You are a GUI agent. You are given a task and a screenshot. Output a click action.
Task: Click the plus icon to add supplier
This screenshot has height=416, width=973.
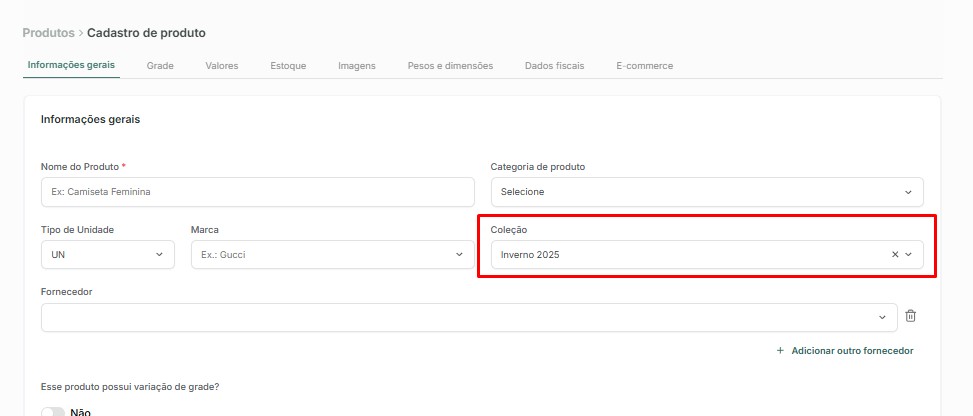pyautogui.click(x=780, y=351)
